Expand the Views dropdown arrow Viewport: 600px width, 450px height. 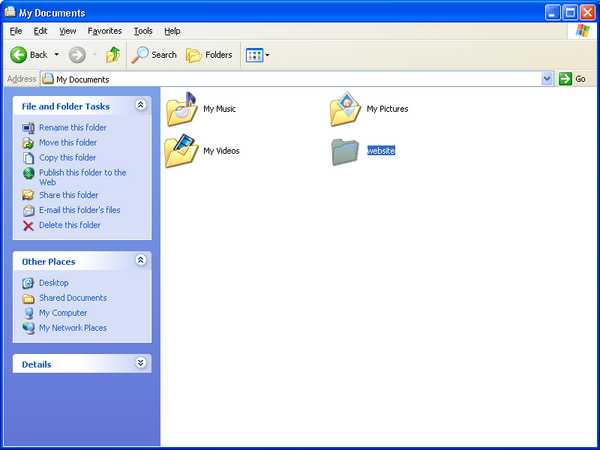(267, 55)
